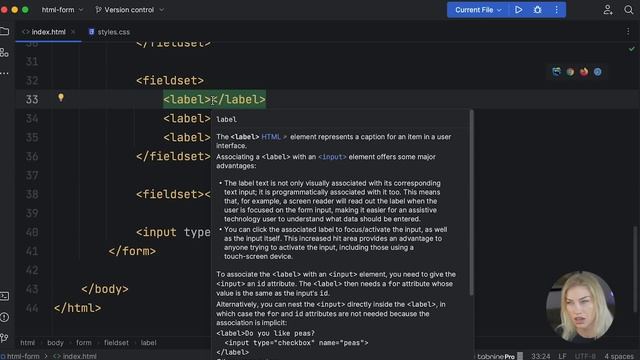Close the index.html tab
The width and height of the screenshot is (640, 360).
point(73,32)
